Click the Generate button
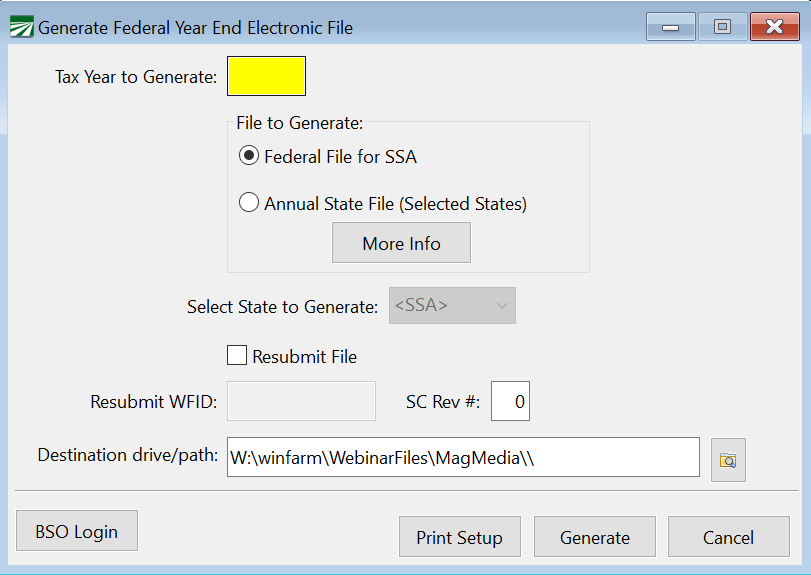Screen dimensions: 811x575 click(x=595, y=537)
